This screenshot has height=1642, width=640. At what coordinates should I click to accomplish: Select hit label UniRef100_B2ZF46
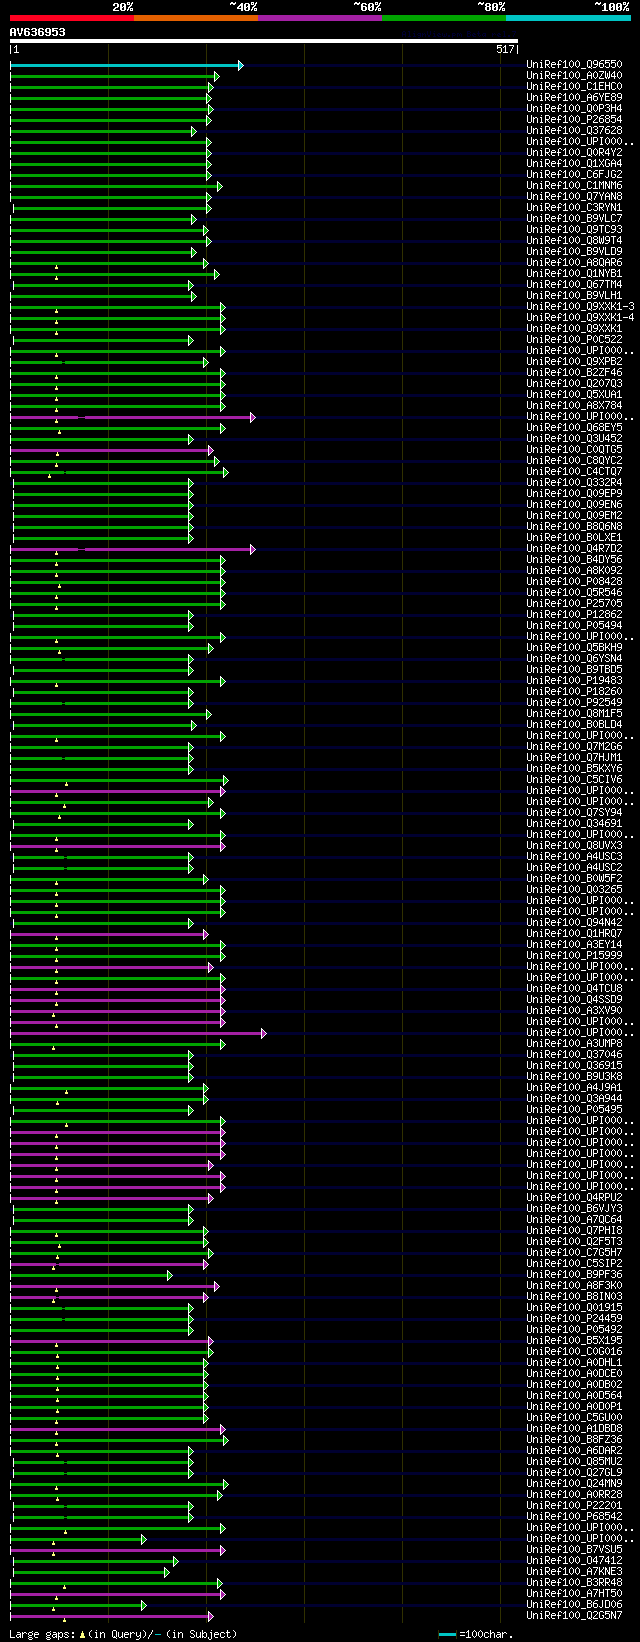pyautogui.click(x=574, y=373)
